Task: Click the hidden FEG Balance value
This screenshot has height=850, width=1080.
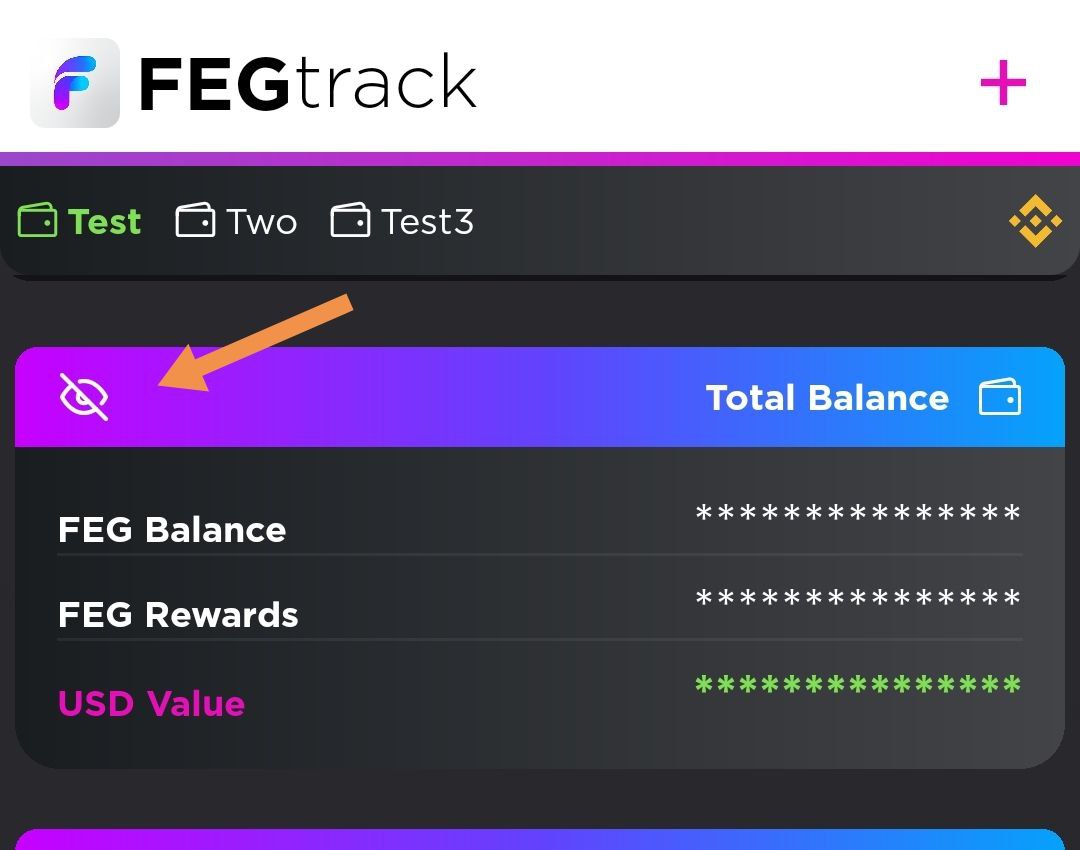Action: click(x=858, y=516)
